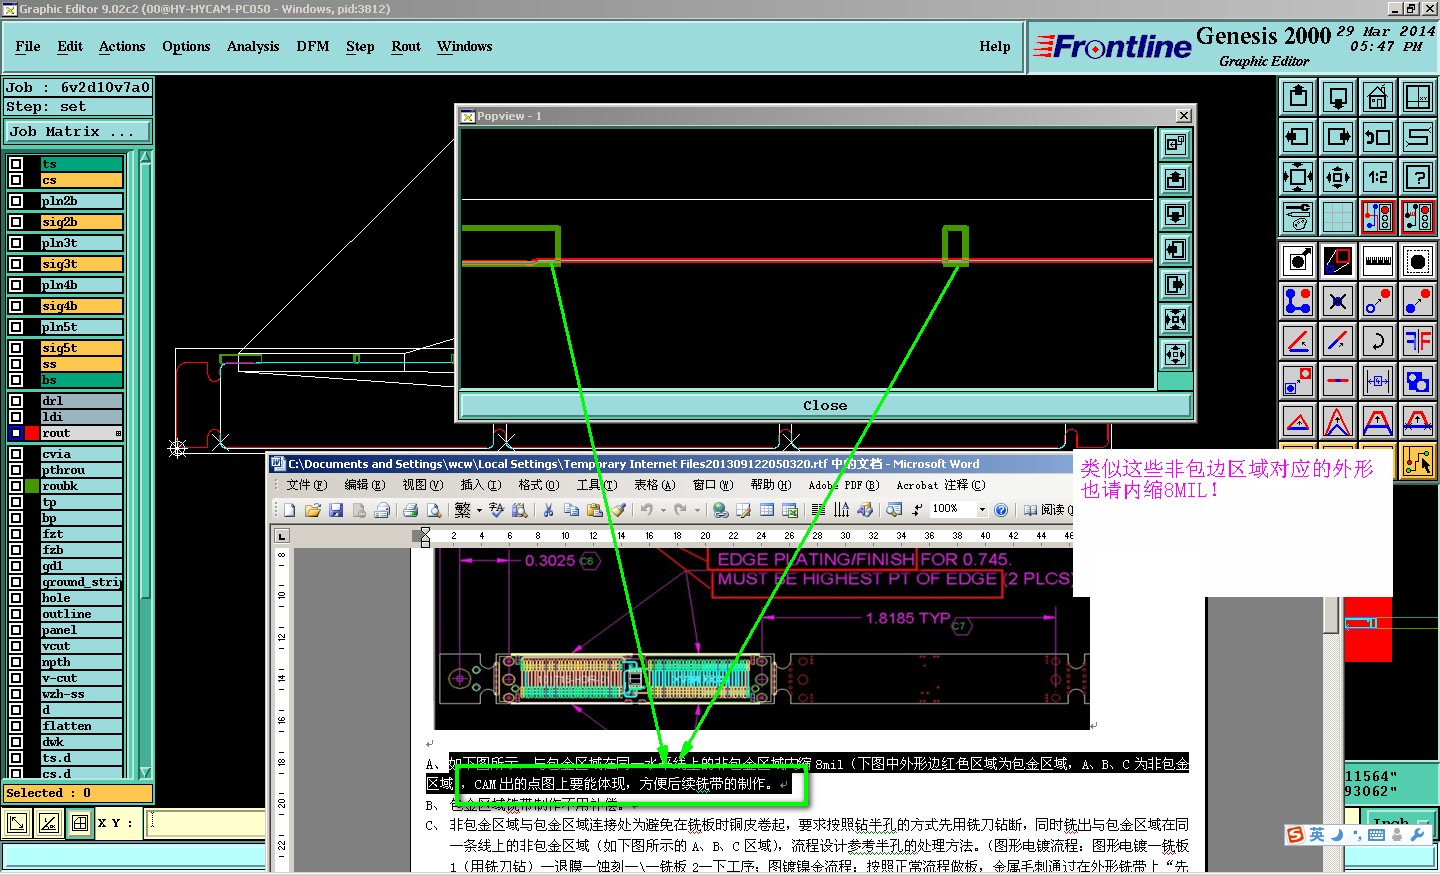Toggle the ts layer checkbox
Image resolution: width=1440 pixels, height=876 pixels.
(16, 164)
